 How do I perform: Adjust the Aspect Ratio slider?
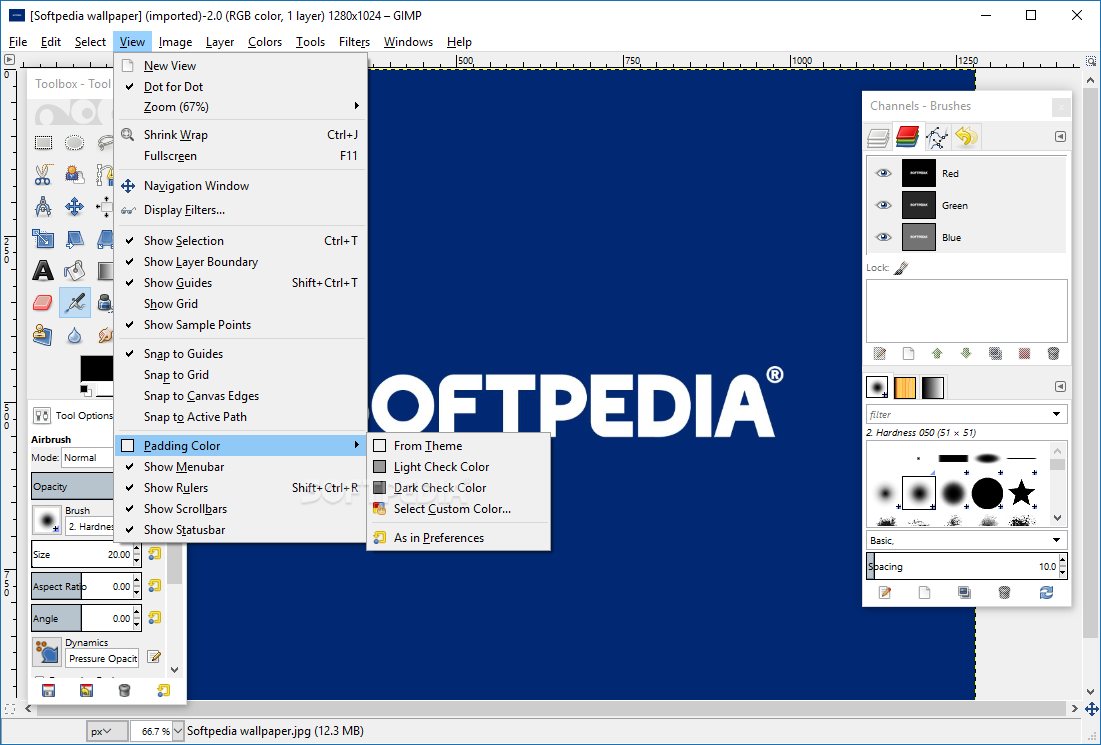pos(81,586)
